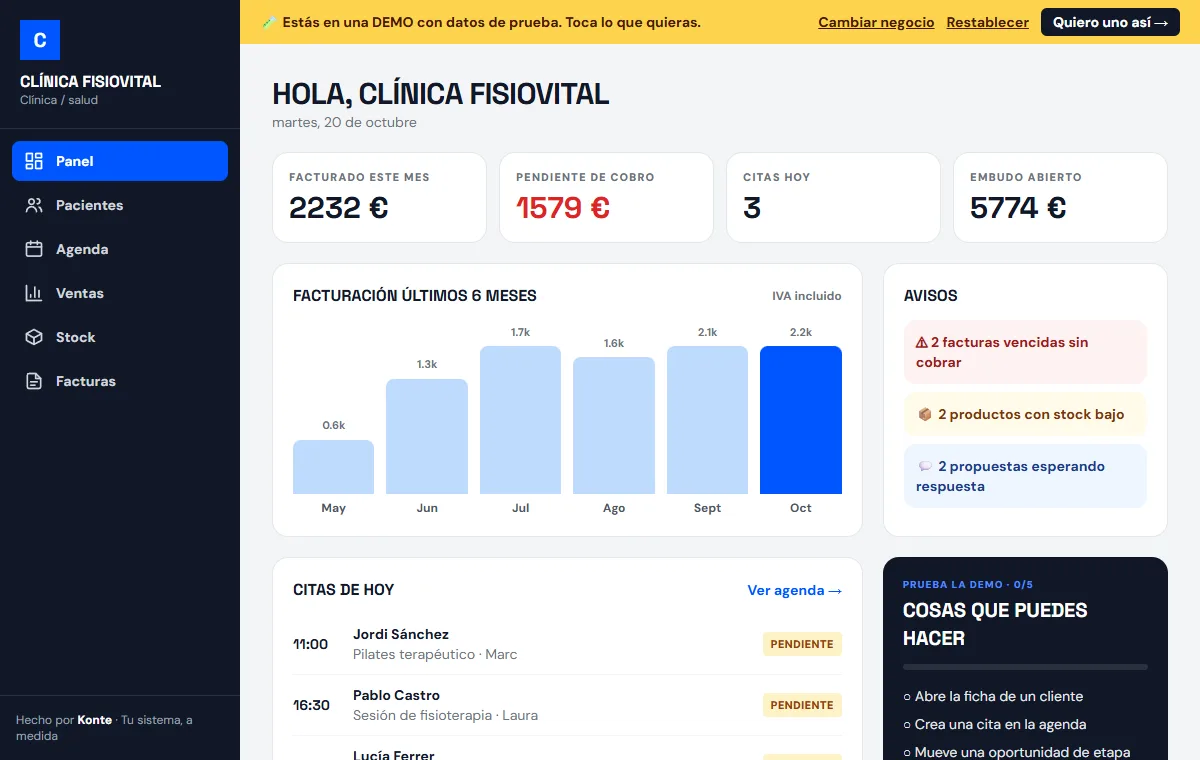This screenshot has width=1200, height=760.
Task: Click the Jul bar in billing chart
Action: [x=520, y=420]
